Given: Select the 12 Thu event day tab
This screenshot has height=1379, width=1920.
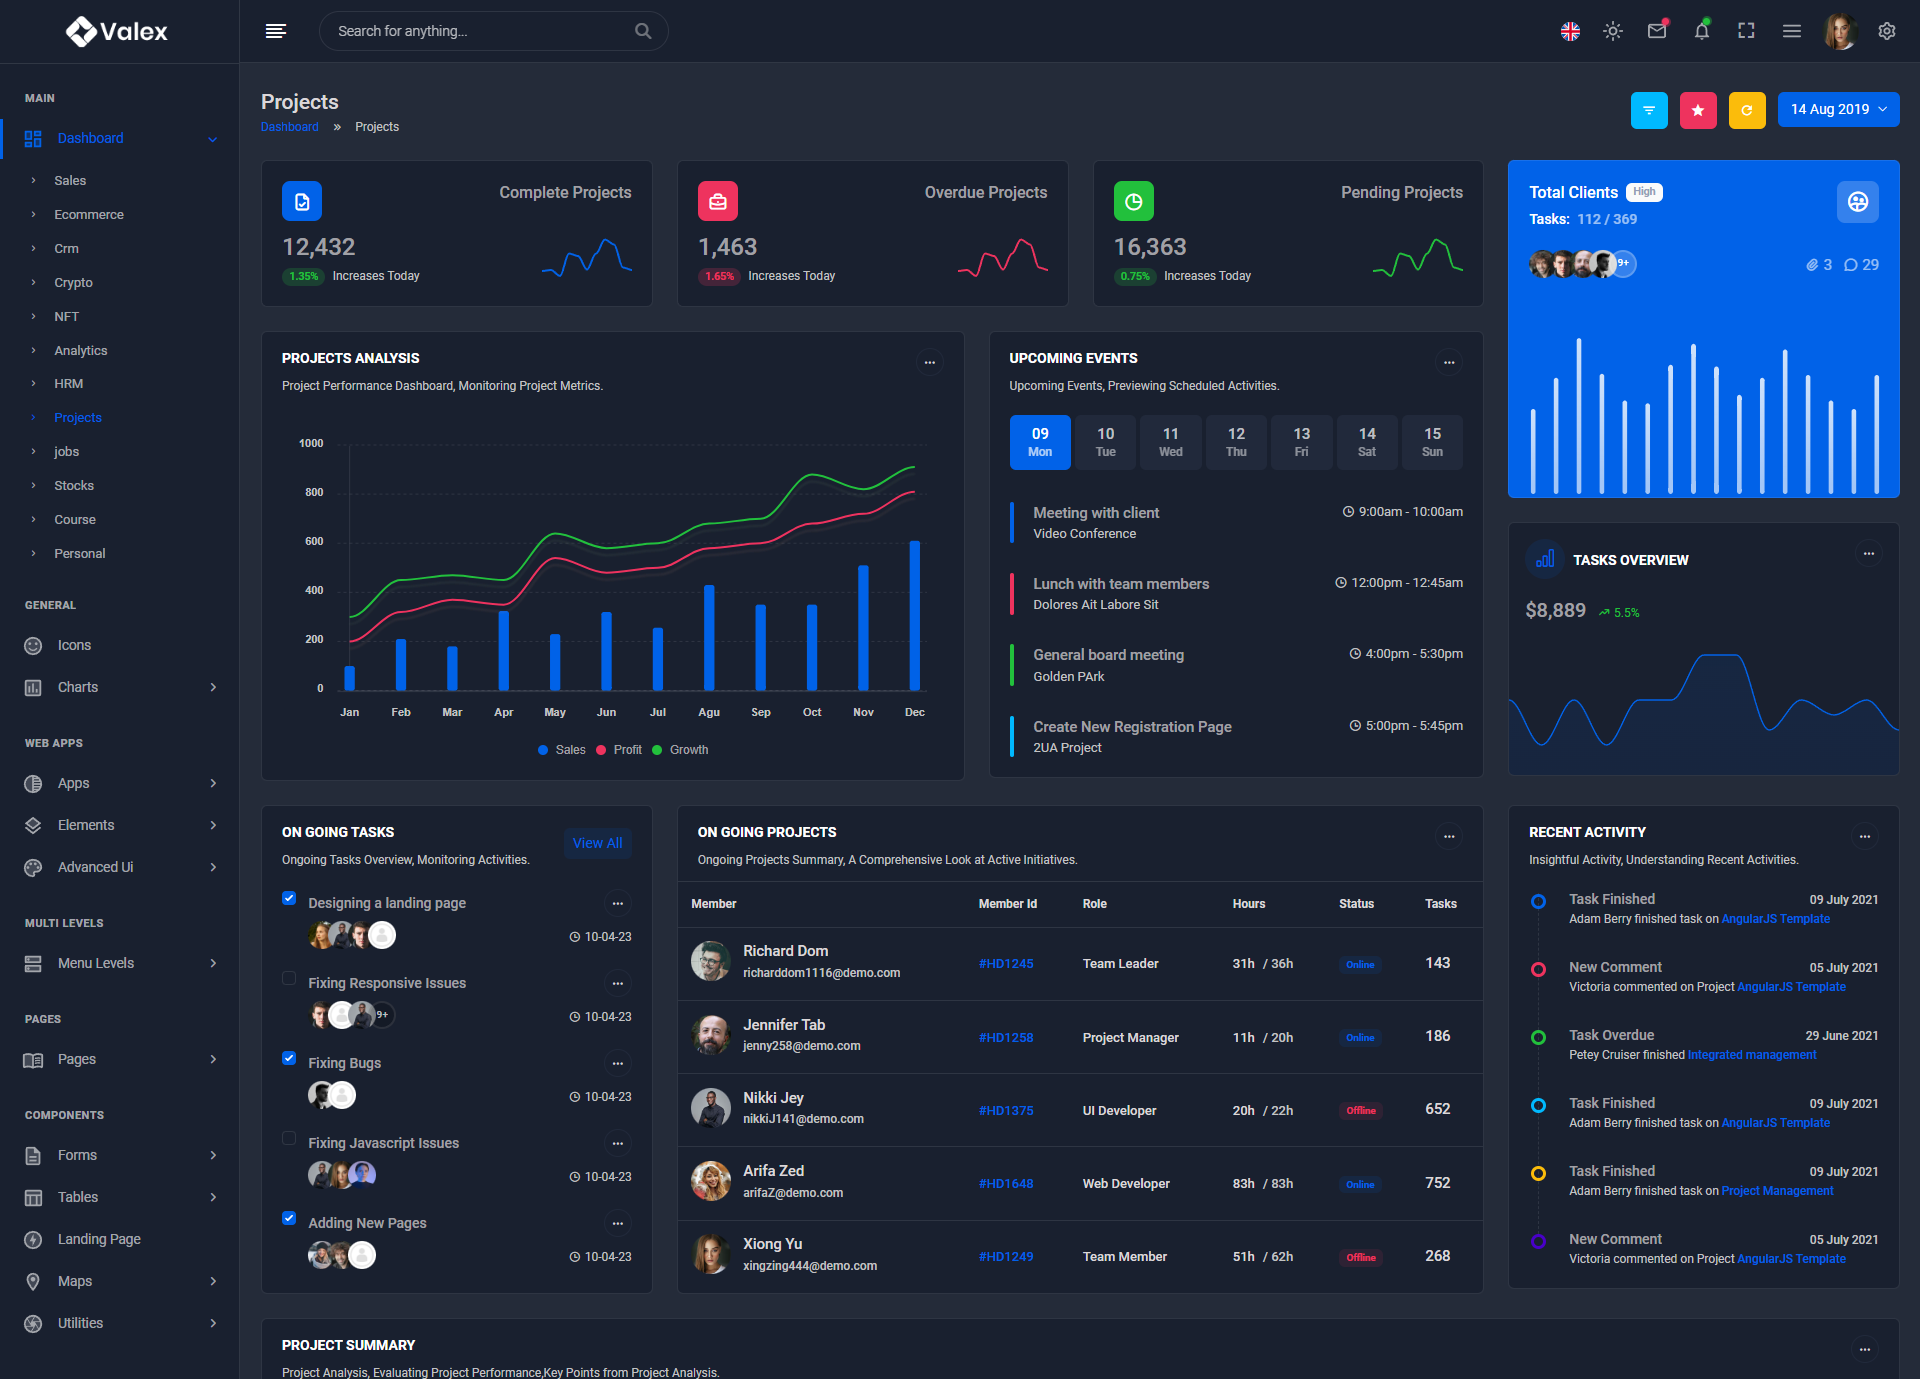Looking at the screenshot, I should pos(1236,442).
